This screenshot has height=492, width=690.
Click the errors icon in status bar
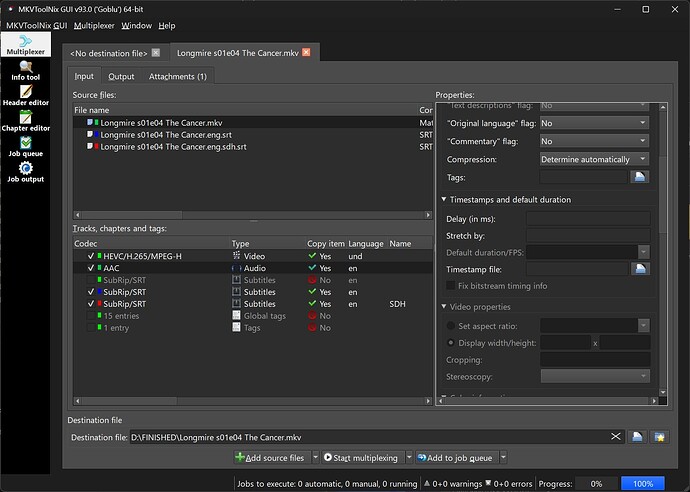click(x=488, y=483)
